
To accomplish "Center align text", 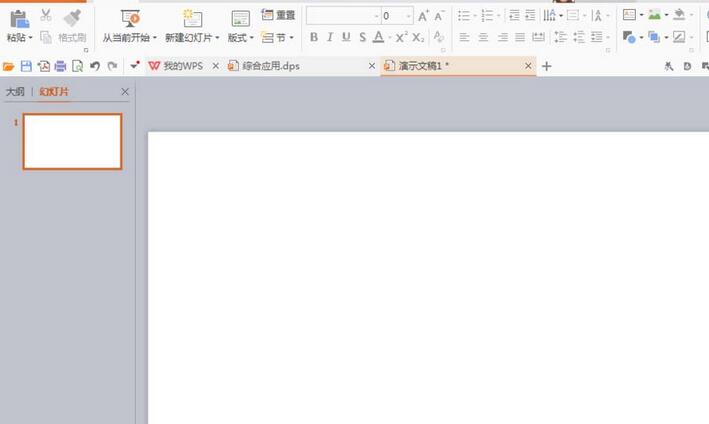I will 483,38.
